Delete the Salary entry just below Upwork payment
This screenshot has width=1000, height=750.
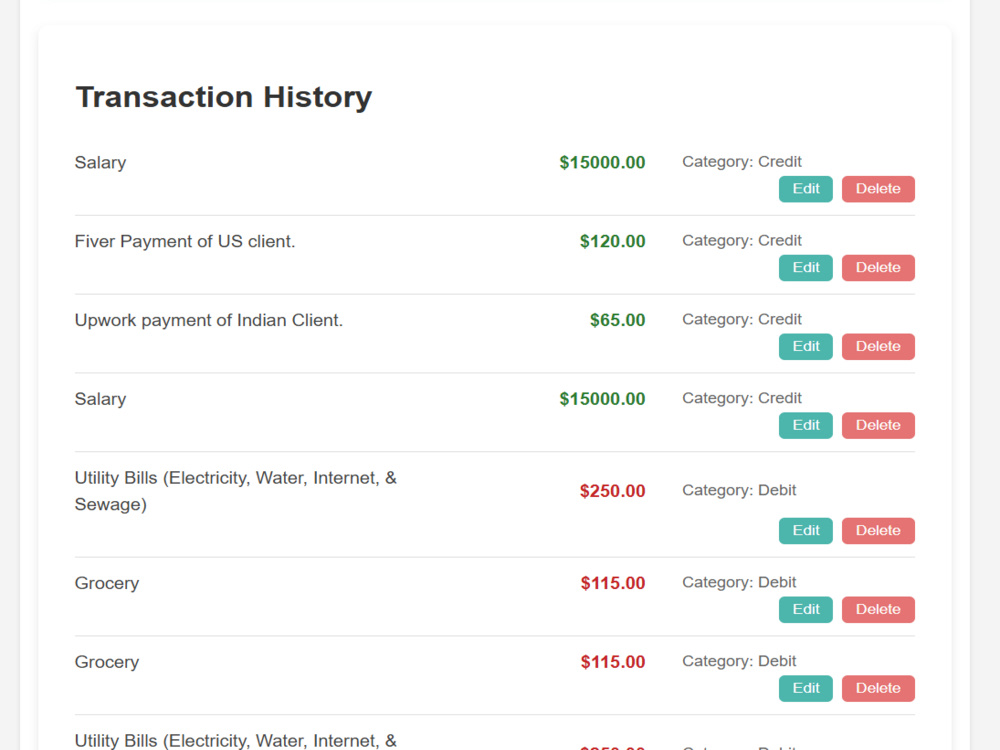coord(878,425)
